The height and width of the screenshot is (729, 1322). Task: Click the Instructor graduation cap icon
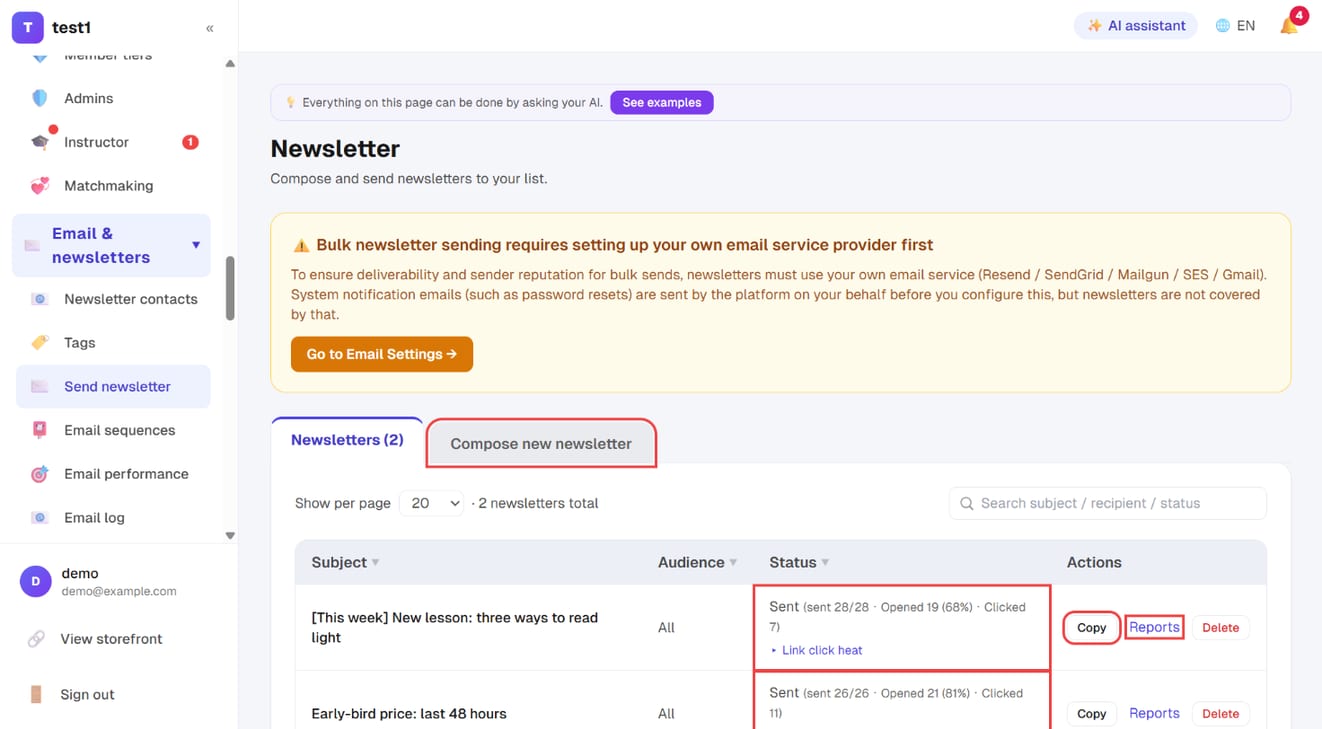tap(40, 142)
